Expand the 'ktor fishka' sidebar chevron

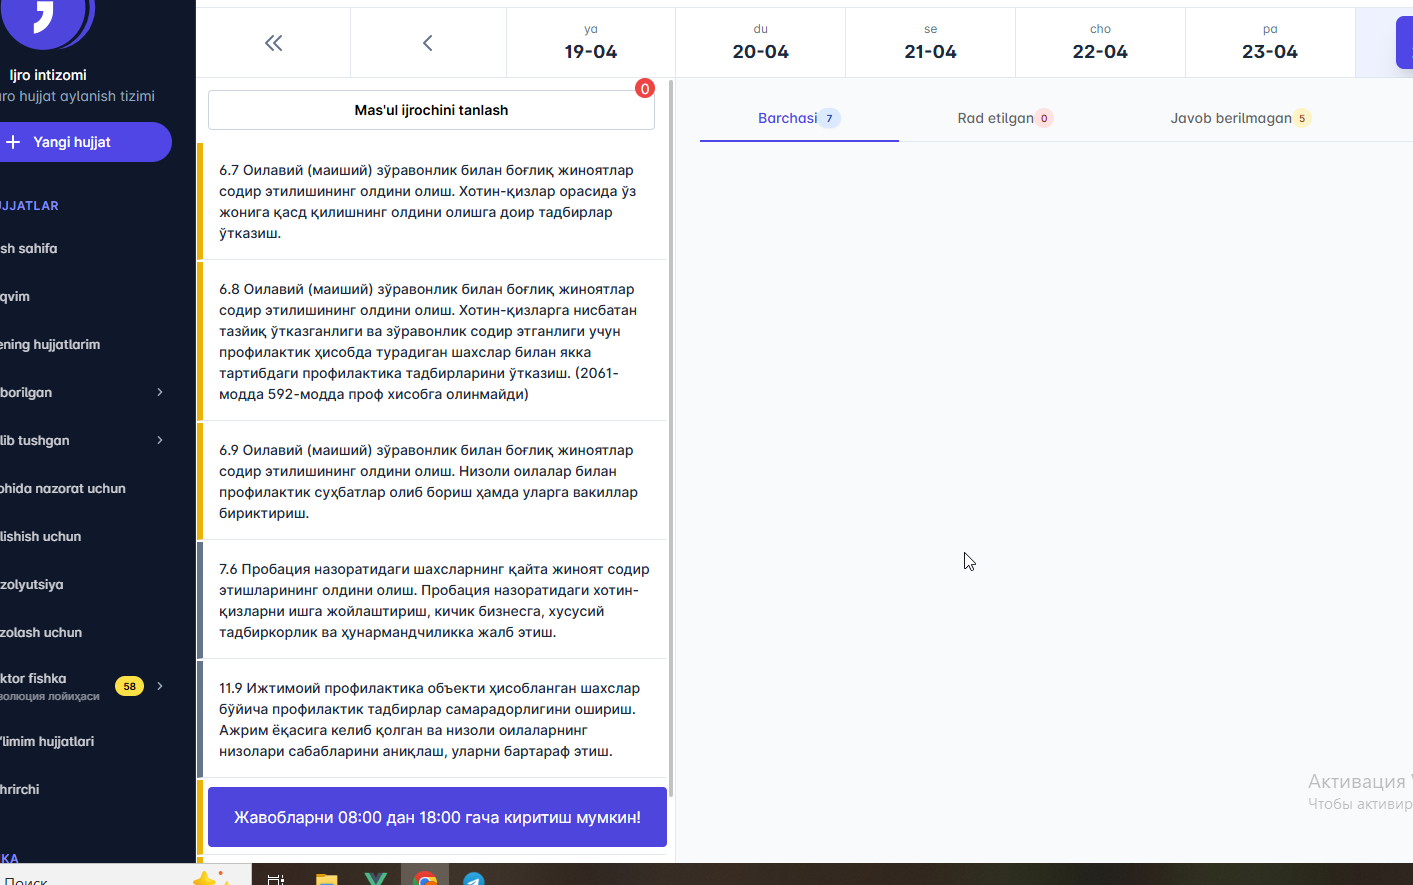(160, 686)
